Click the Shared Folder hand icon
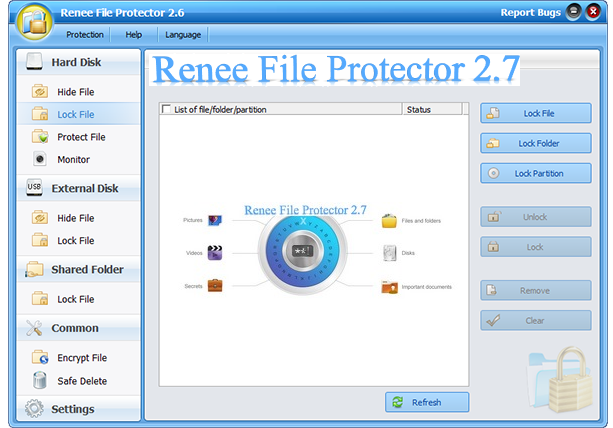 tap(34, 269)
